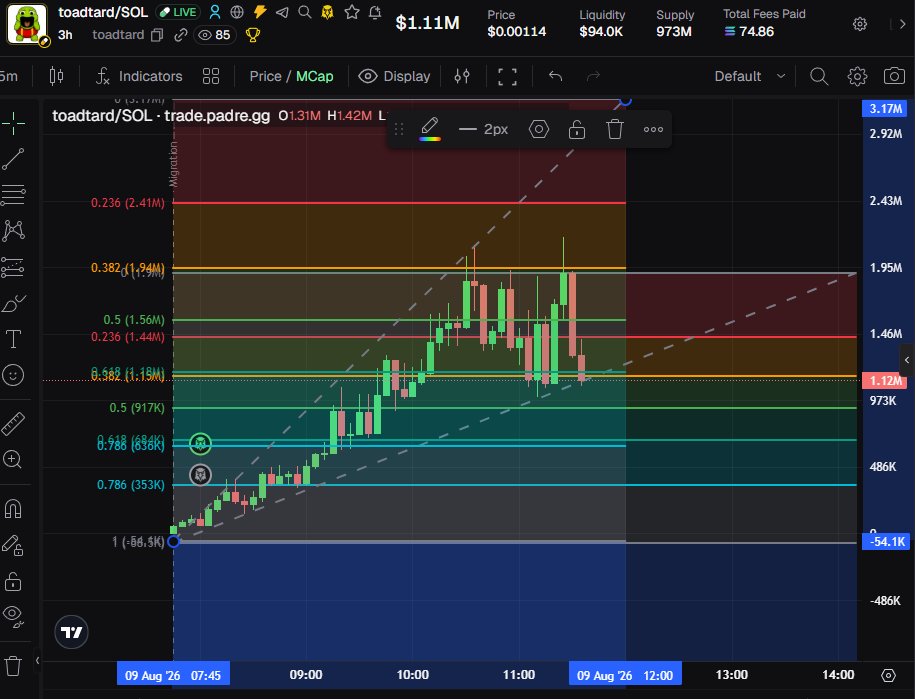The image size is (915, 699).
Task: Click the yellow lightning bolt icon
Action: pyautogui.click(x=260, y=12)
